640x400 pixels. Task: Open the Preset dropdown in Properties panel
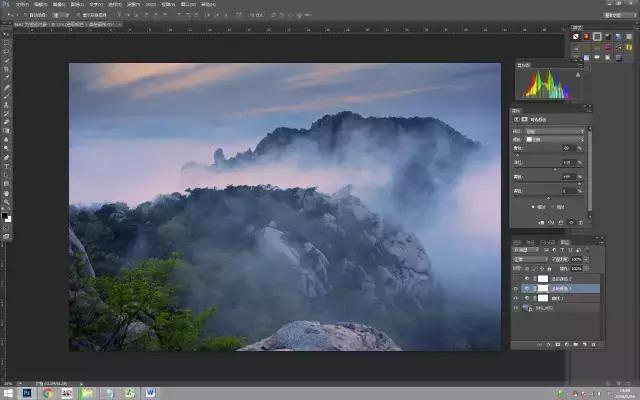pos(555,131)
